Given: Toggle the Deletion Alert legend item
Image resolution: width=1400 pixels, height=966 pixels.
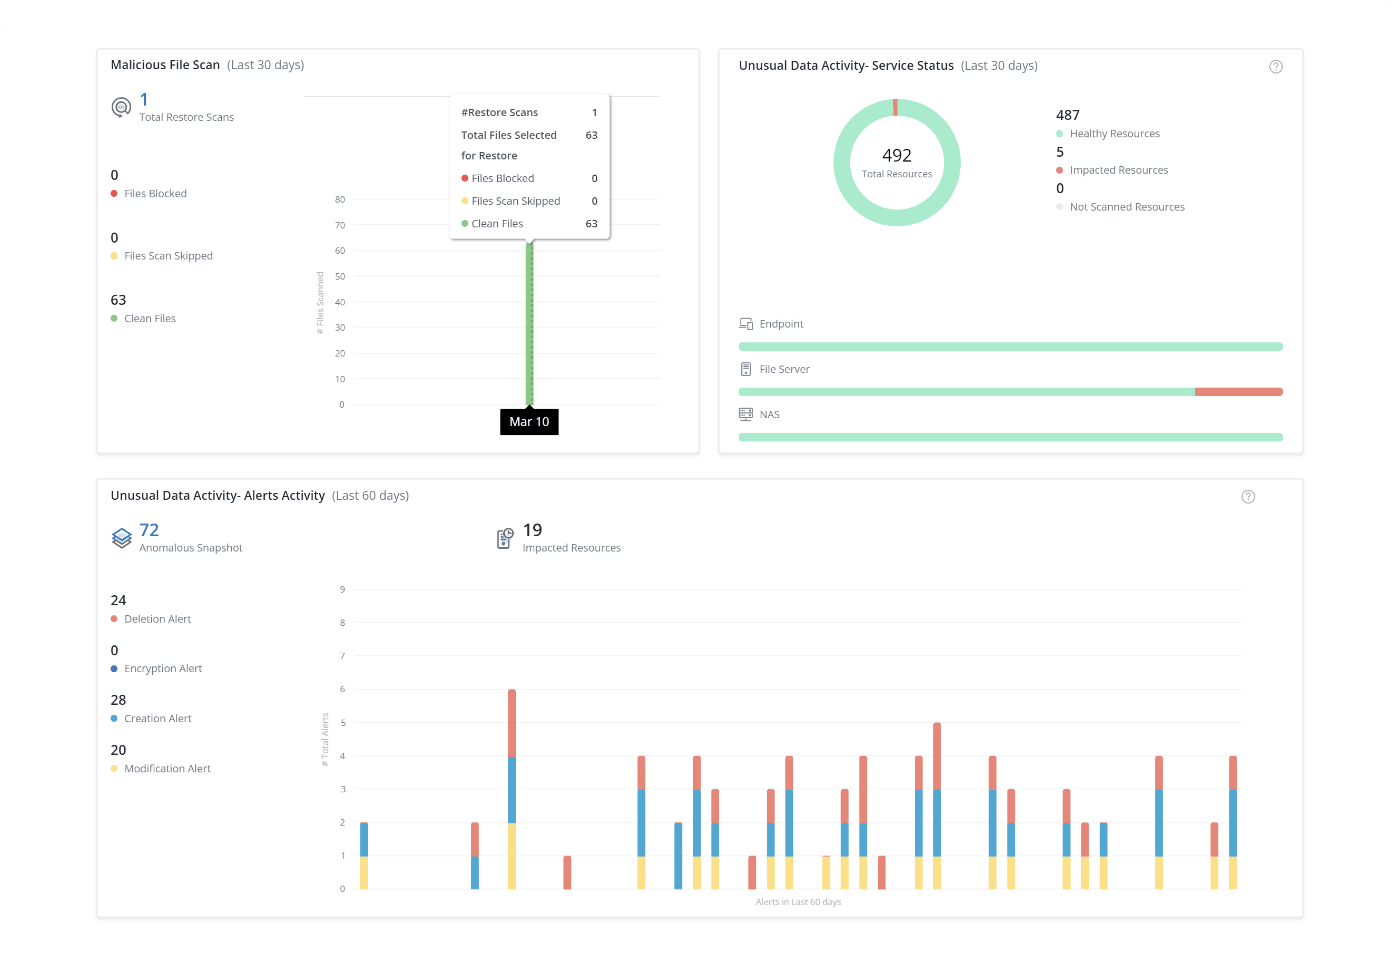Looking at the screenshot, I should pos(157,619).
